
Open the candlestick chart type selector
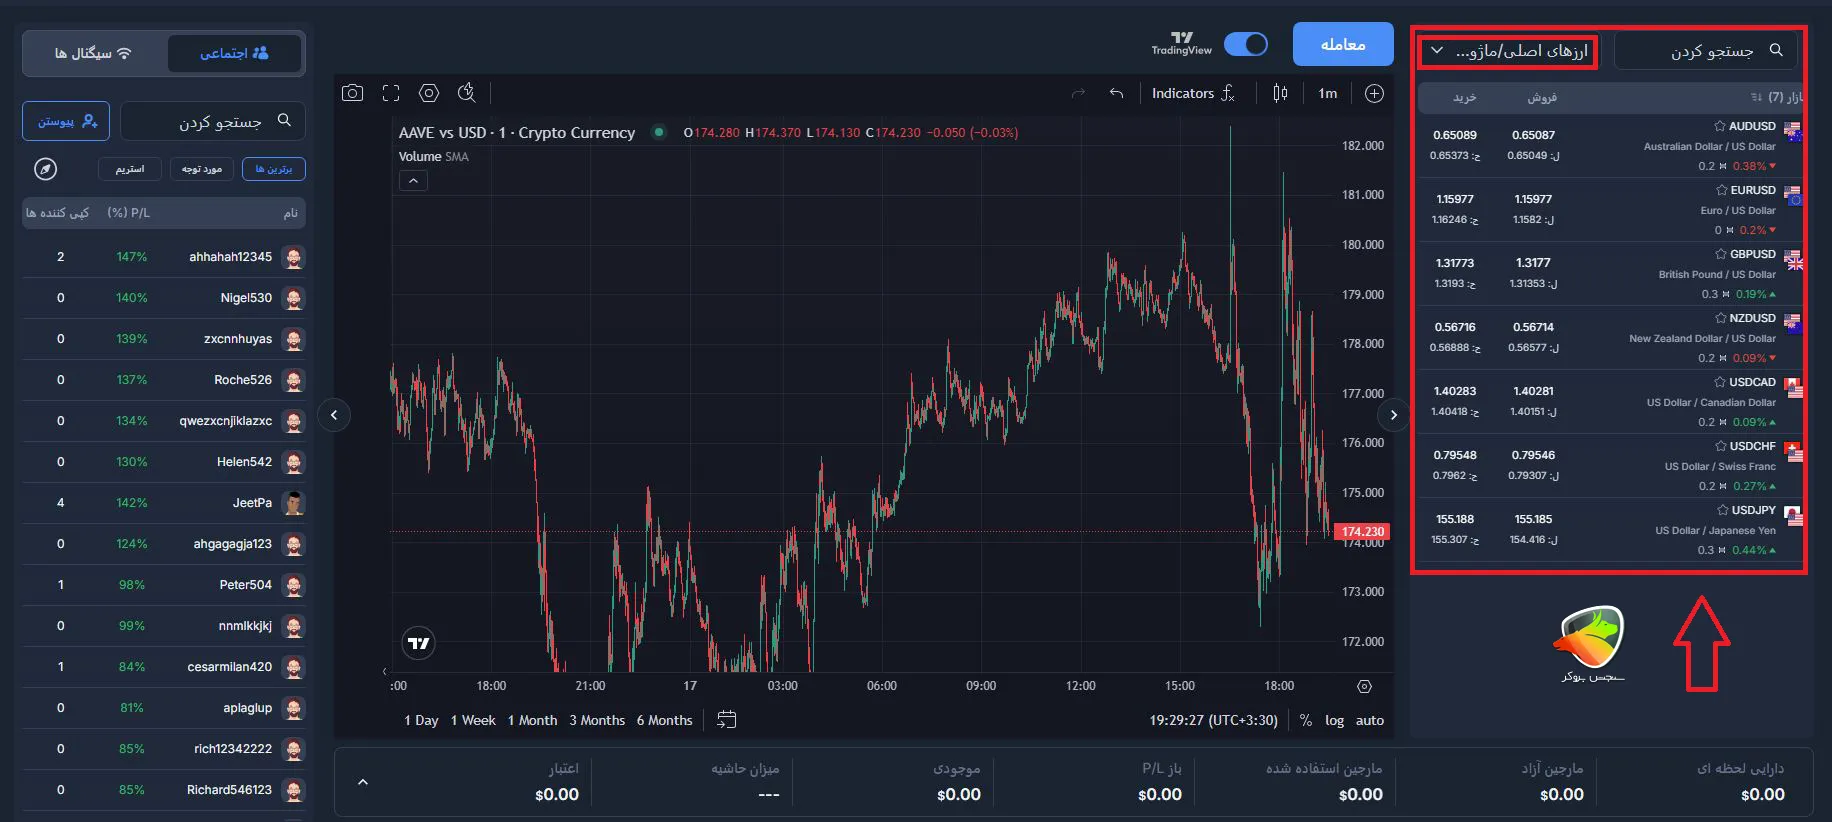[x=1280, y=93]
